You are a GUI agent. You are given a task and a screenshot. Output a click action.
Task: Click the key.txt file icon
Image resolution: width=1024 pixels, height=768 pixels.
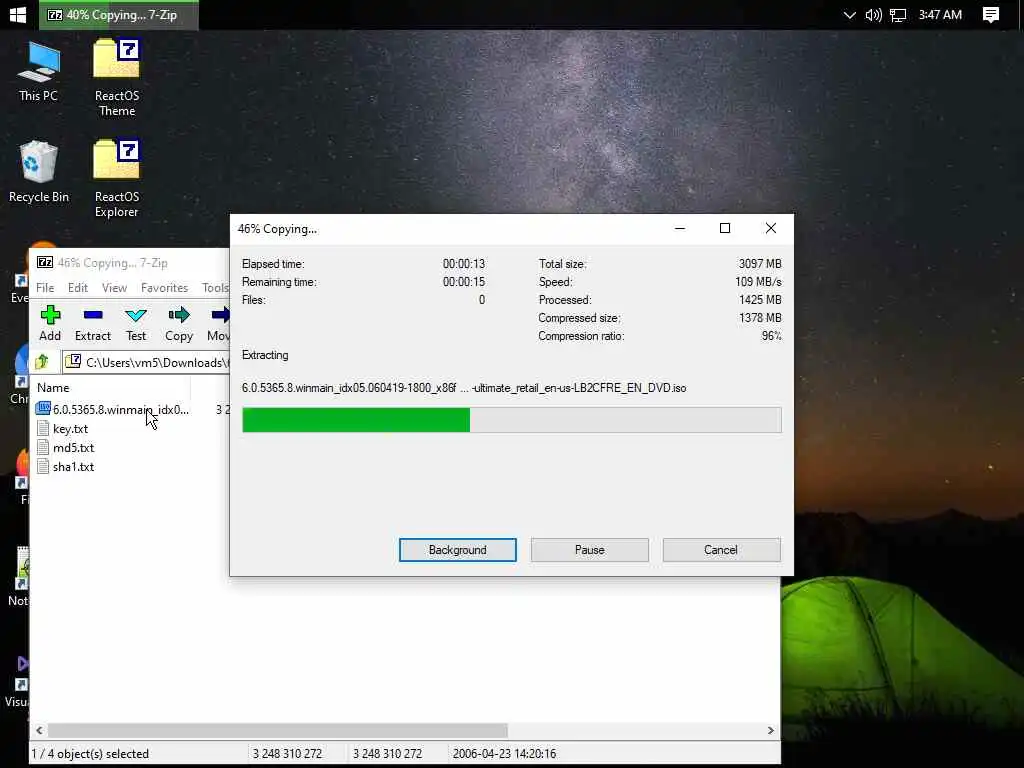[x=43, y=428]
